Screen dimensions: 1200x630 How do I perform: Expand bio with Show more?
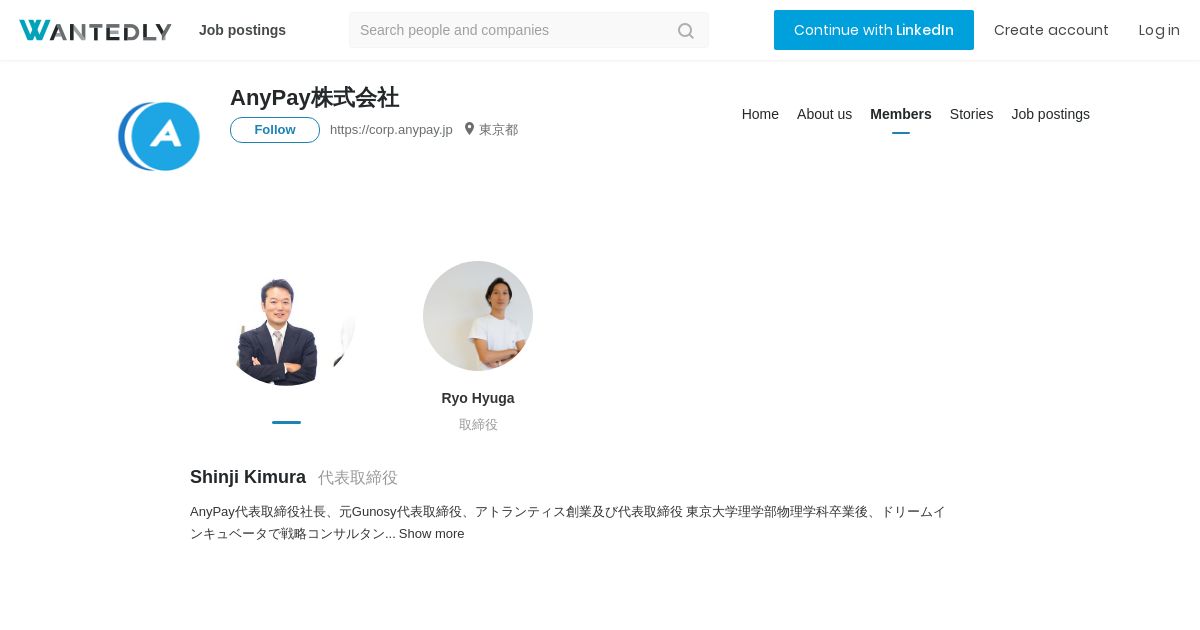coord(432,534)
